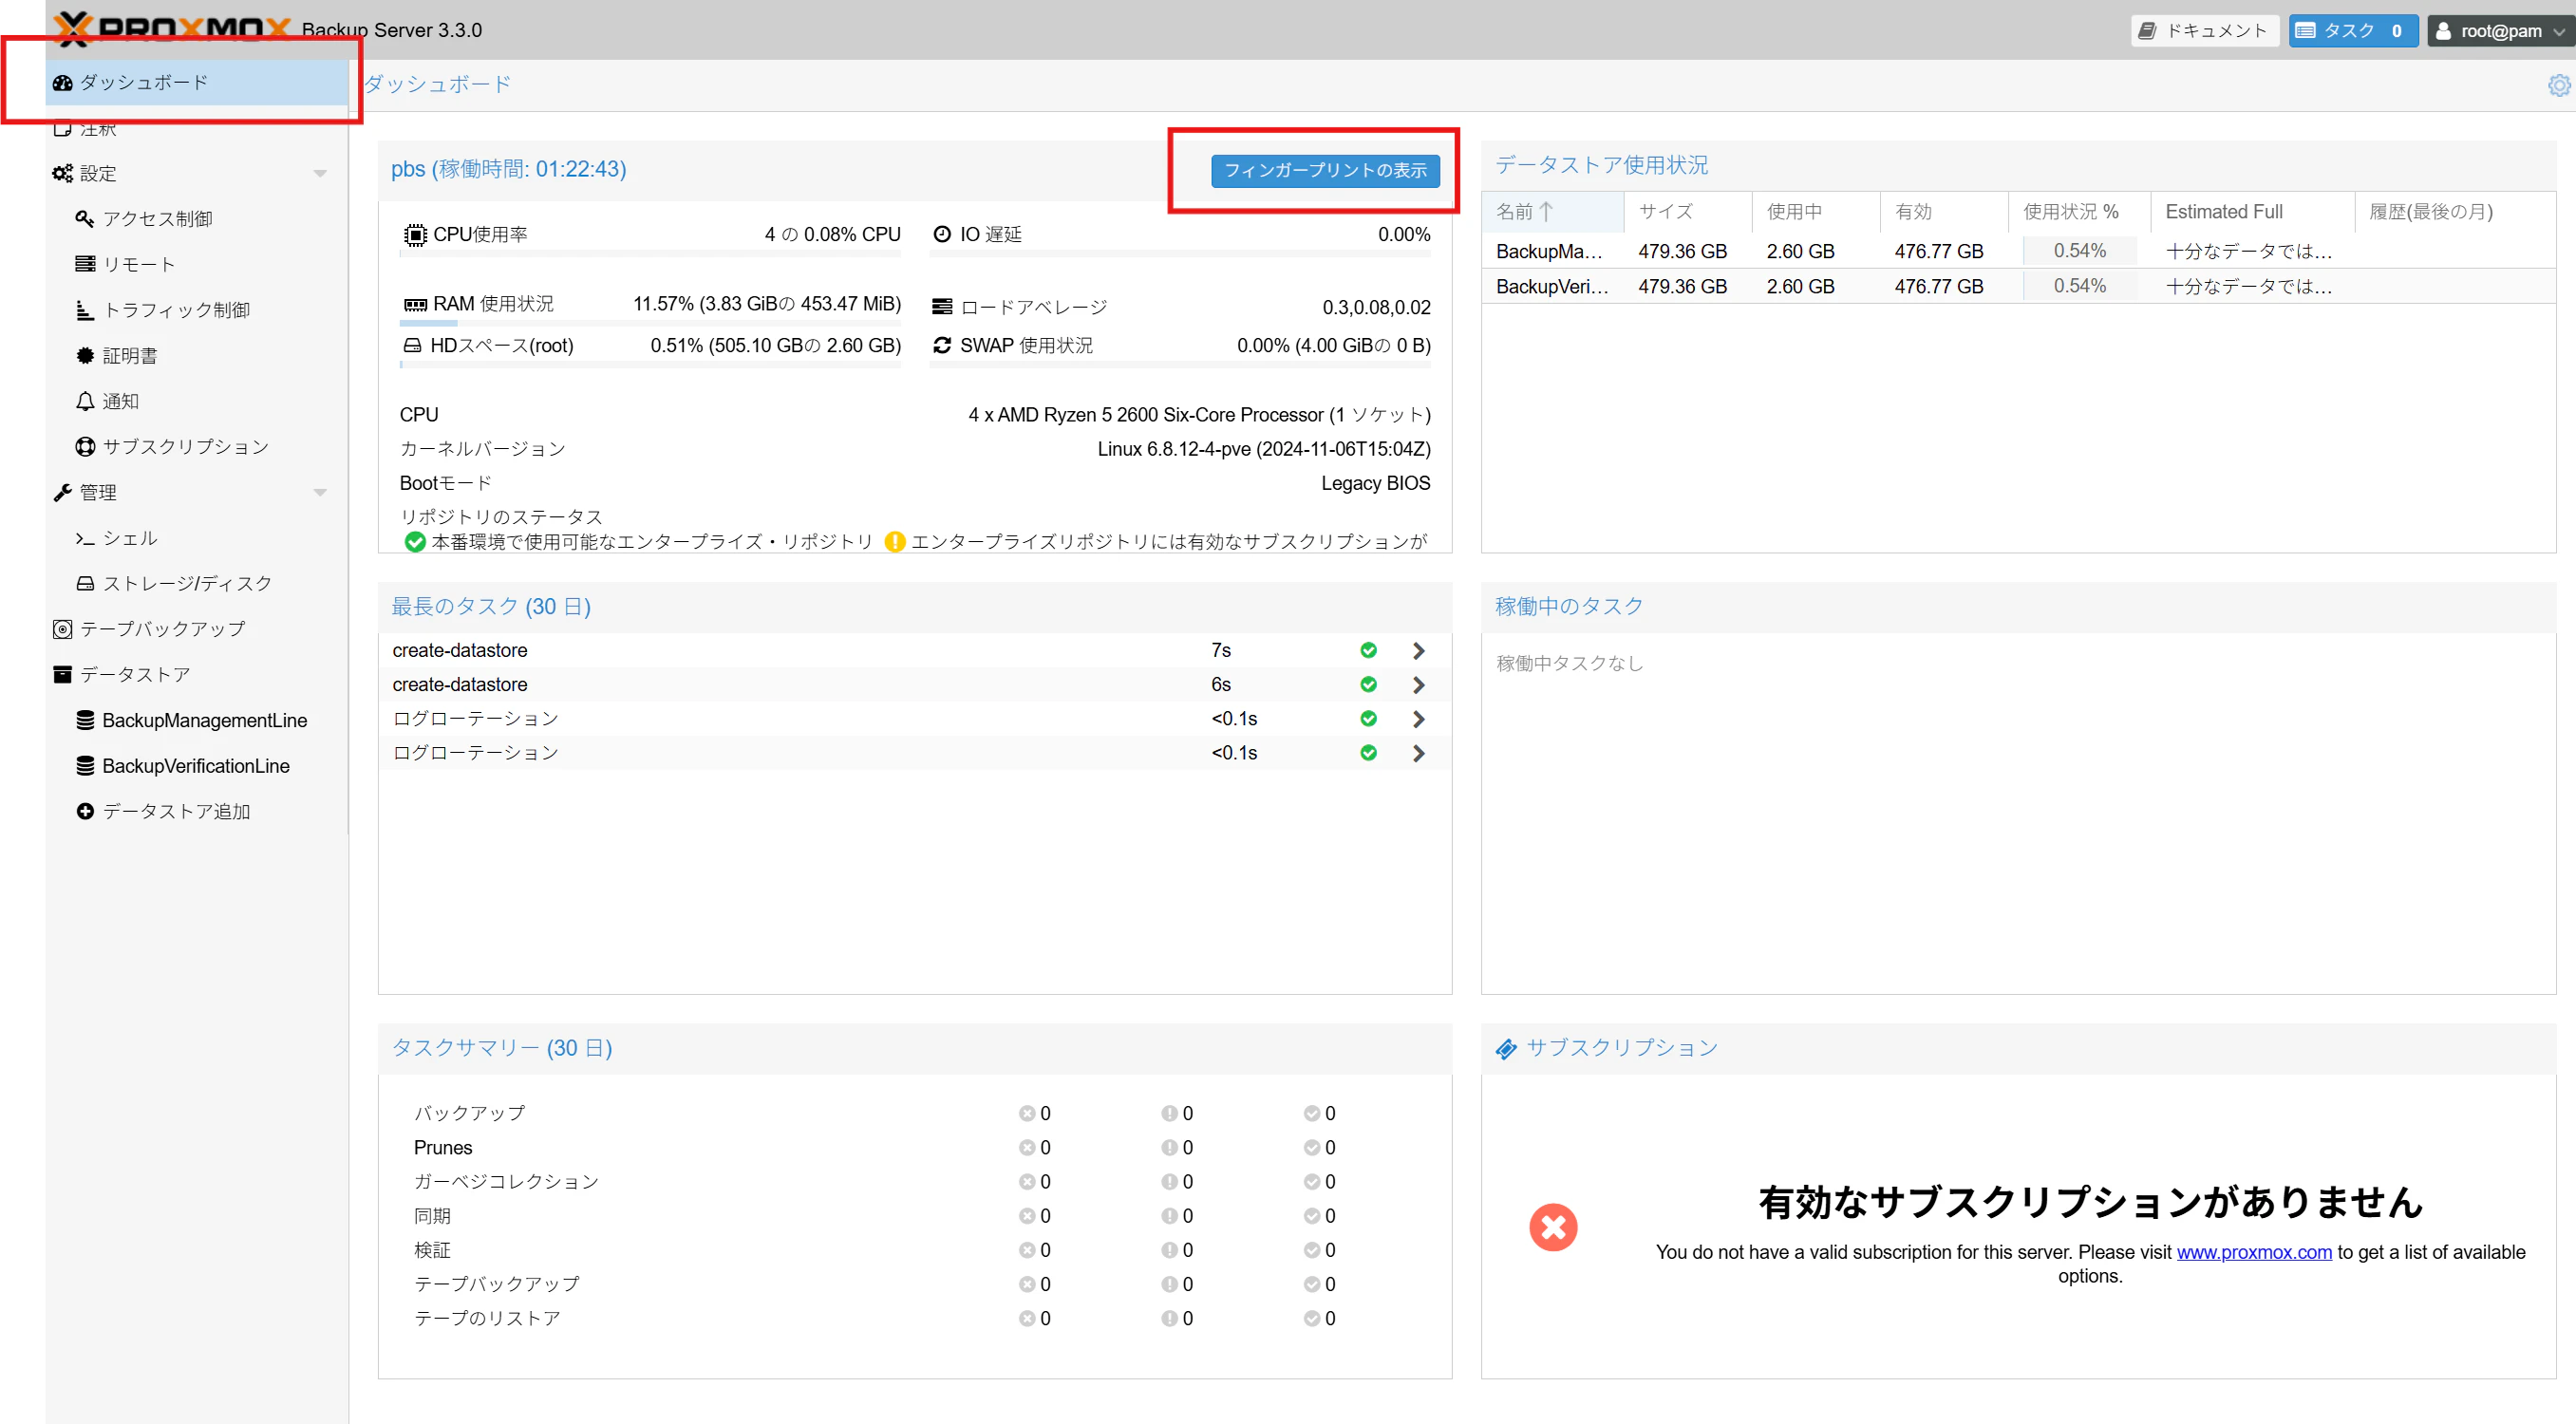Image resolution: width=2576 pixels, height=1424 pixels.
Task: Click the フィンガープリントの表示 button
Action: tap(1325, 171)
